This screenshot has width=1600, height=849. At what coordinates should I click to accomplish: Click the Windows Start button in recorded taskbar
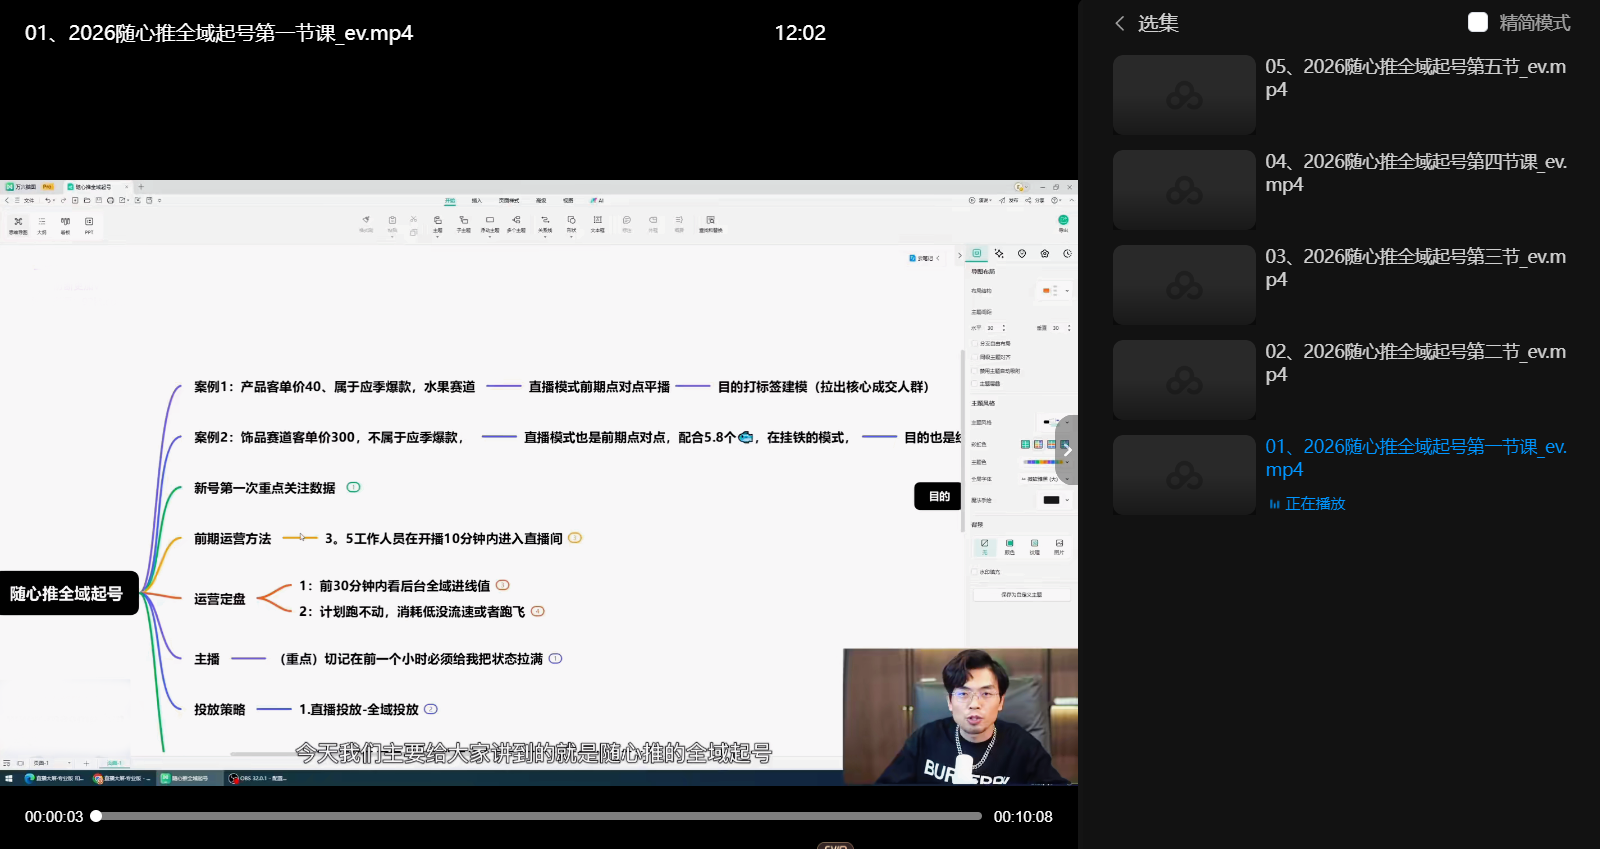9,778
